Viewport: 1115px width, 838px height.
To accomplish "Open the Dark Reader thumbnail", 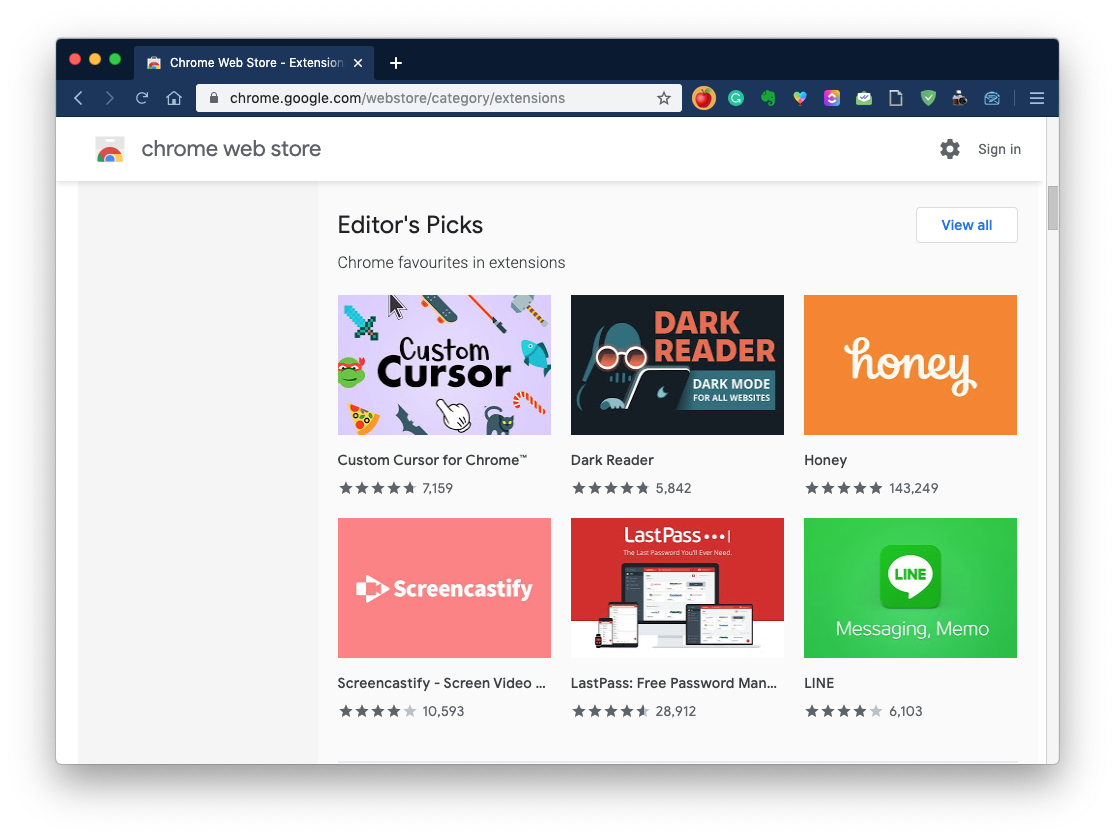I will pyautogui.click(x=677, y=365).
